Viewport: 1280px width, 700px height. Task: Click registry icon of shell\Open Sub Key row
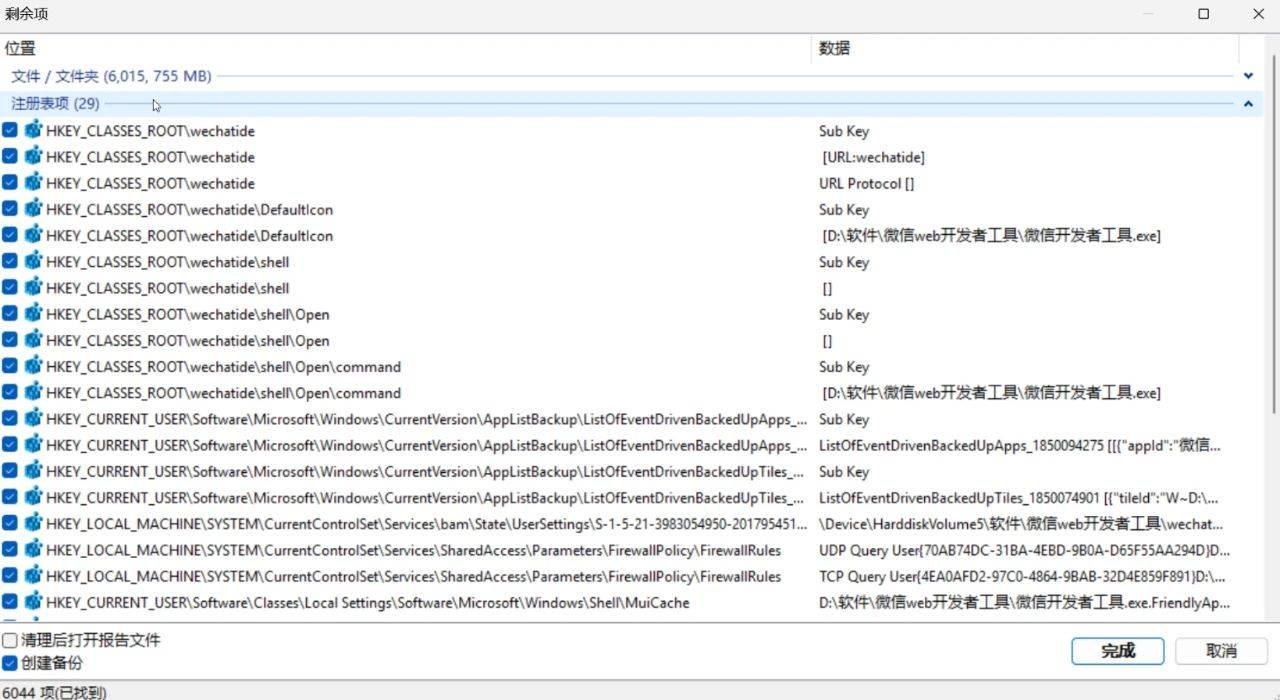click(x=33, y=313)
